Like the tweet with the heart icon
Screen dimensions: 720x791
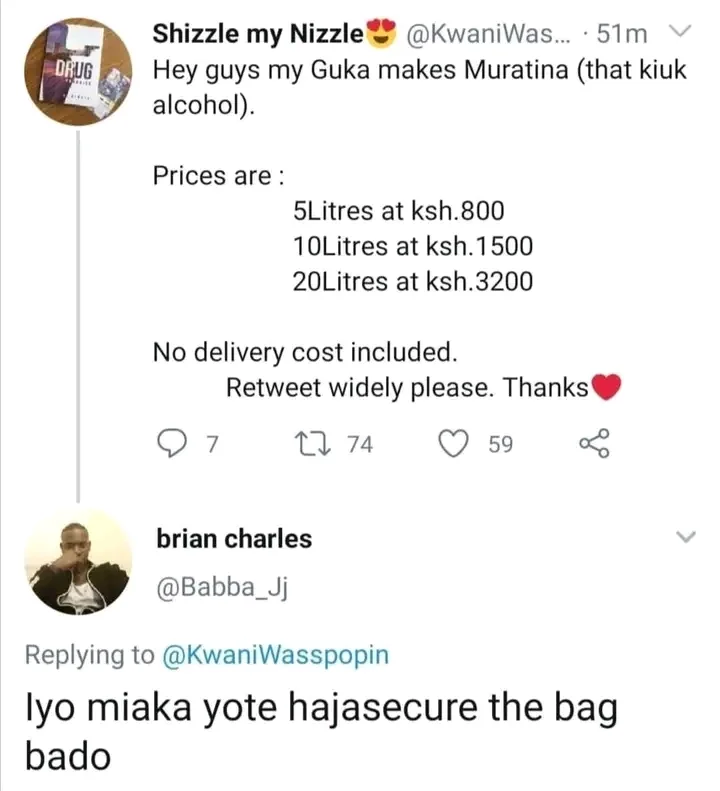pos(453,444)
